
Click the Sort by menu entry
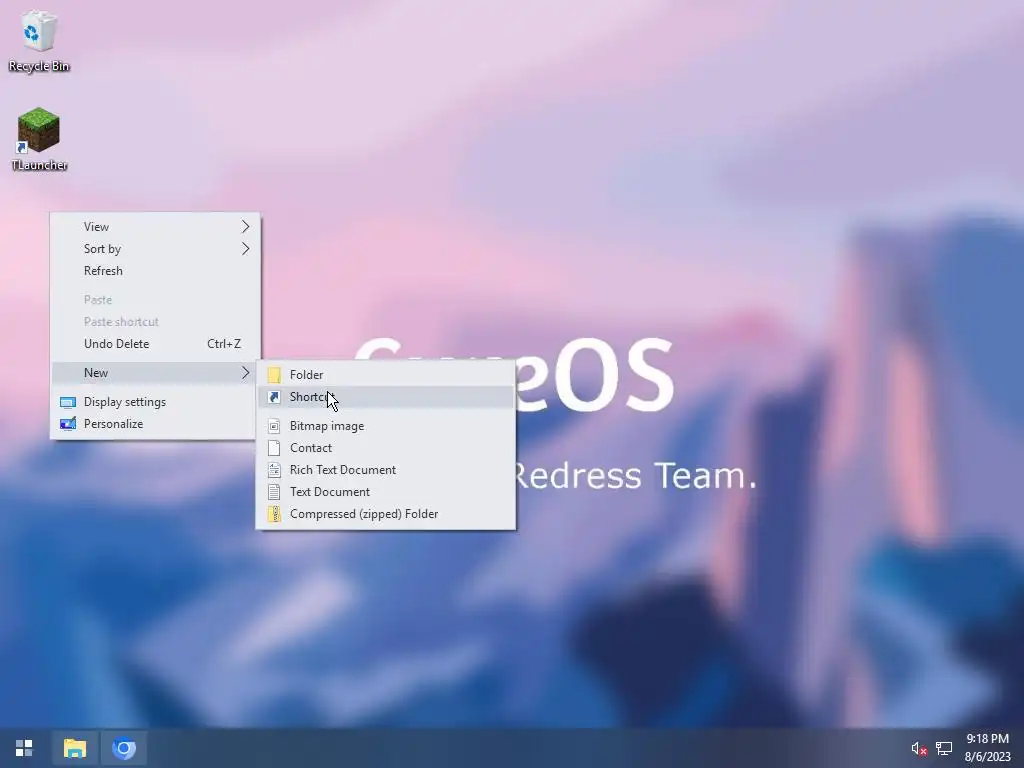(155, 249)
